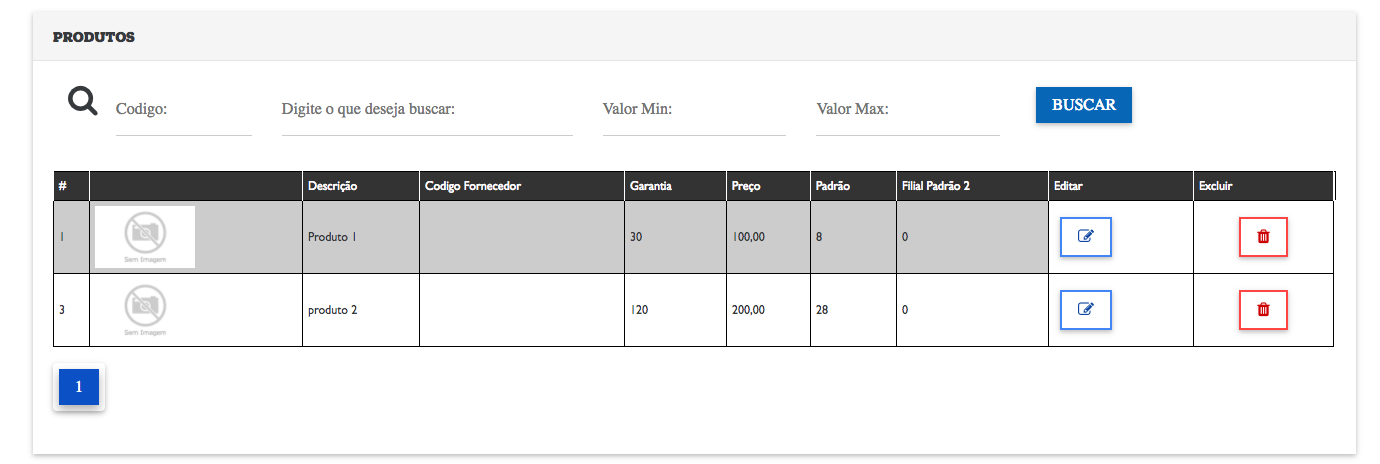
Task: Delete Produto 1 with trash icon
Action: point(1263,237)
